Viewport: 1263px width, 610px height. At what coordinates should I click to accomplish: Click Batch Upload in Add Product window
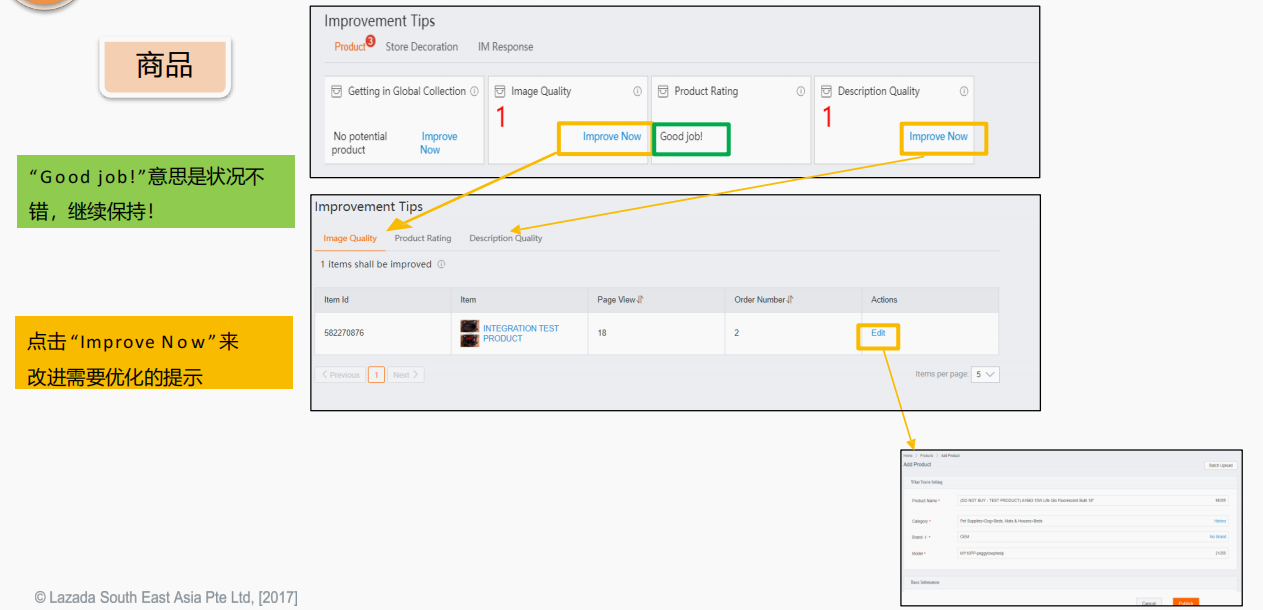pyautogui.click(x=1221, y=465)
